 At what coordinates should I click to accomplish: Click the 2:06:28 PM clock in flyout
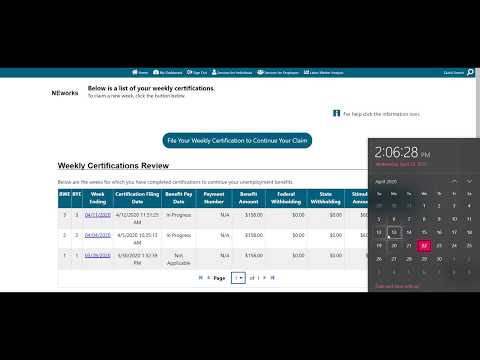pyautogui.click(x=402, y=153)
